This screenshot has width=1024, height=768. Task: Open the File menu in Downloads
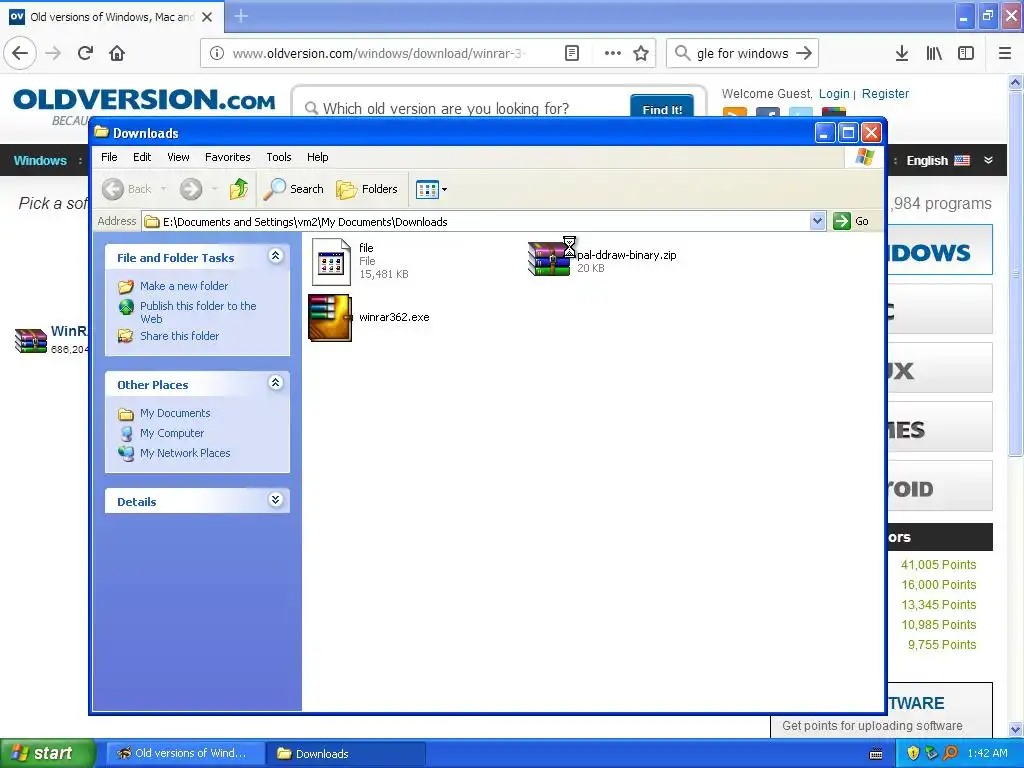coord(109,157)
